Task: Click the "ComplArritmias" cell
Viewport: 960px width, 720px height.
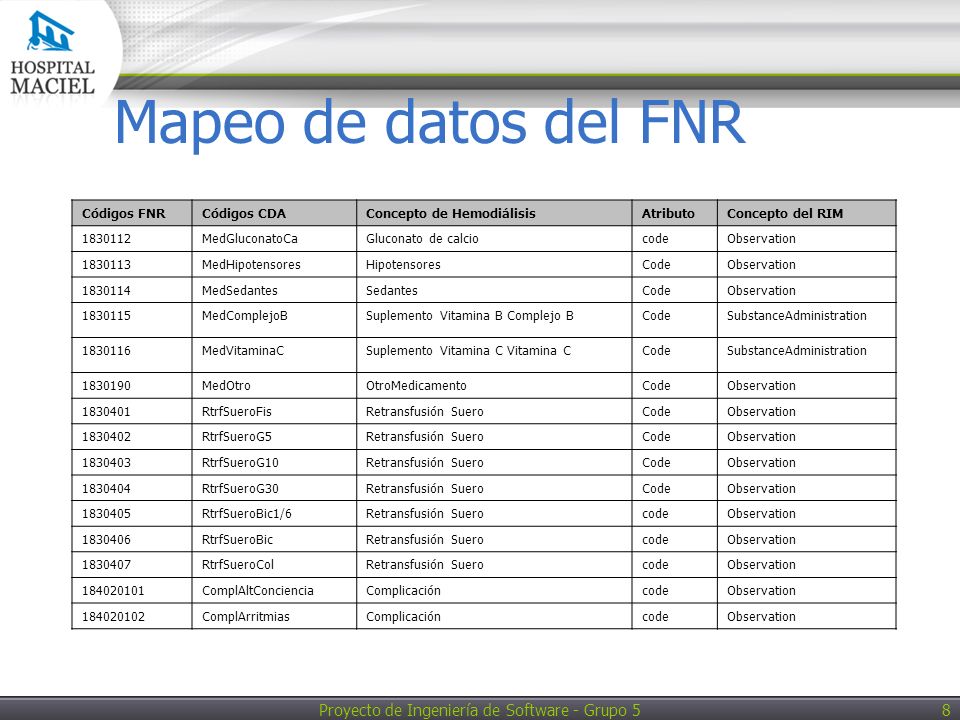Action: [x=274, y=617]
